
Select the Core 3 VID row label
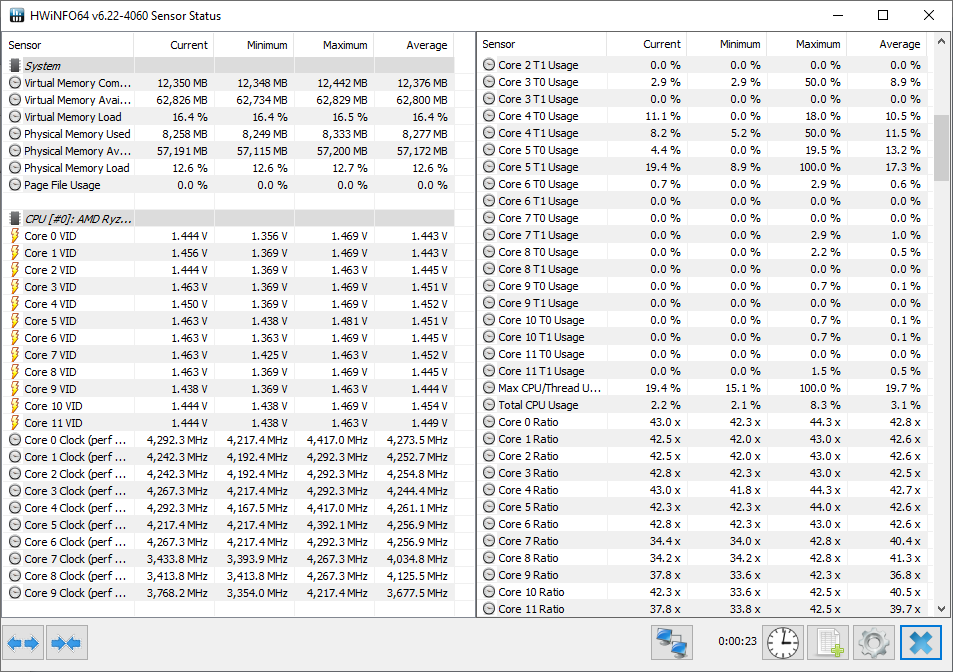point(50,287)
